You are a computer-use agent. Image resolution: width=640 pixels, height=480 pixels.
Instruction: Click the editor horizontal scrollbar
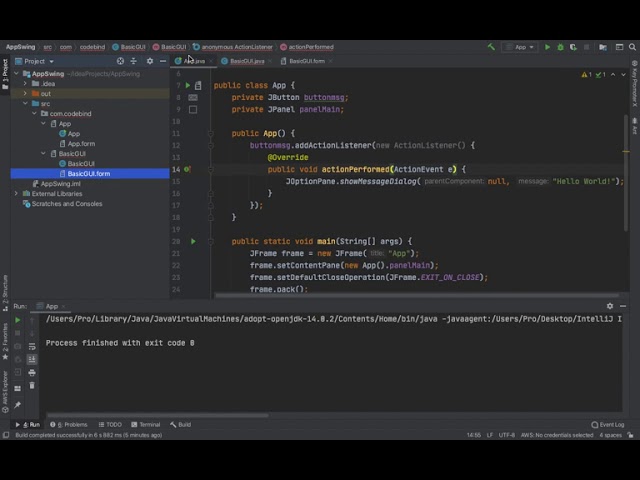point(416,296)
